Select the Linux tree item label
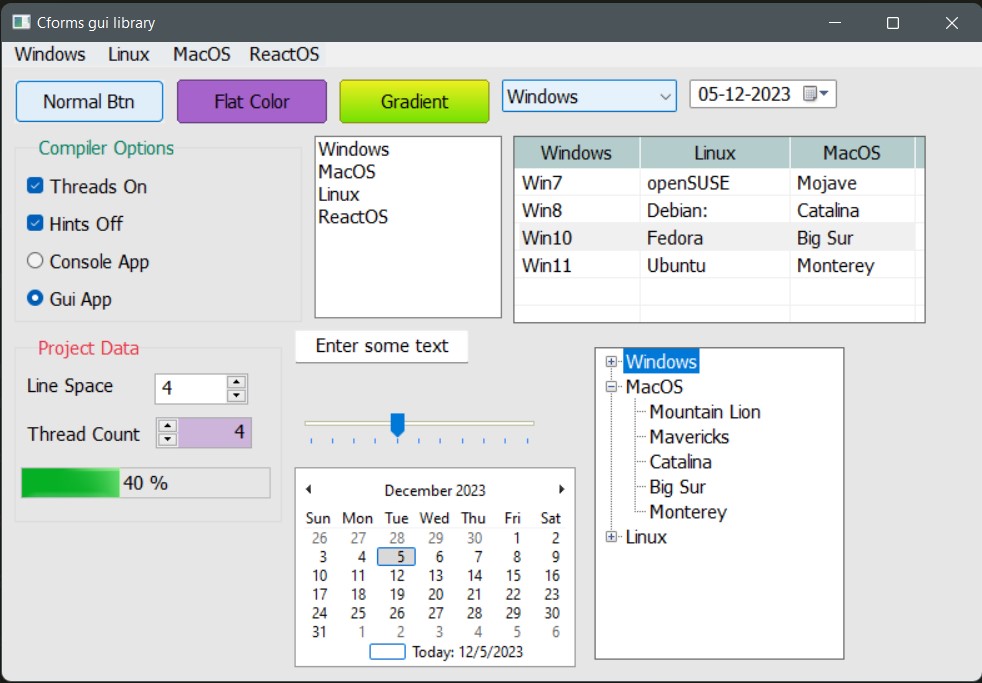The width and height of the screenshot is (982, 683). 646,537
